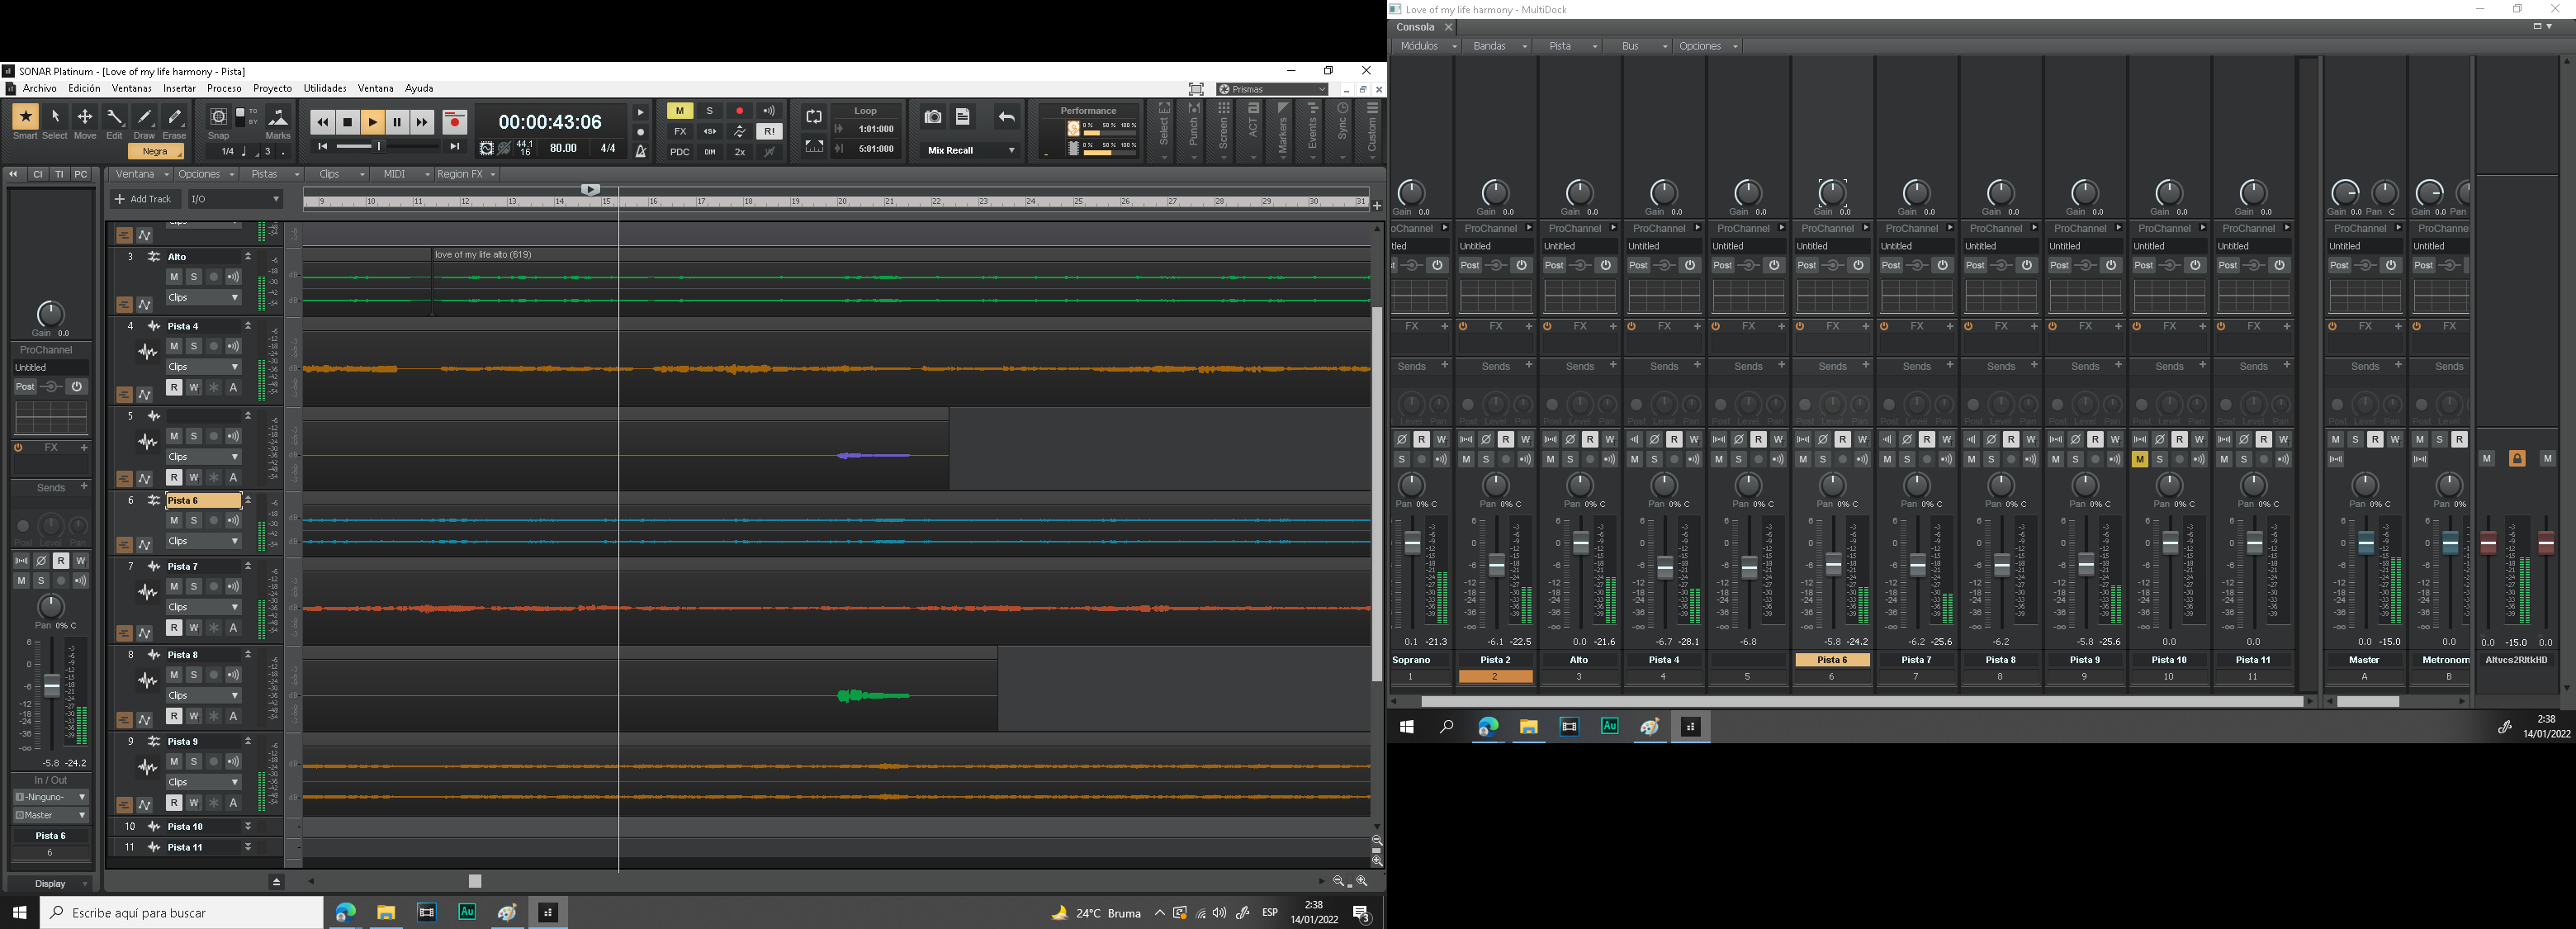The image size is (2576, 929).
Task: Open Windows search box in taskbar
Action: pyautogui.click(x=182, y=912)
